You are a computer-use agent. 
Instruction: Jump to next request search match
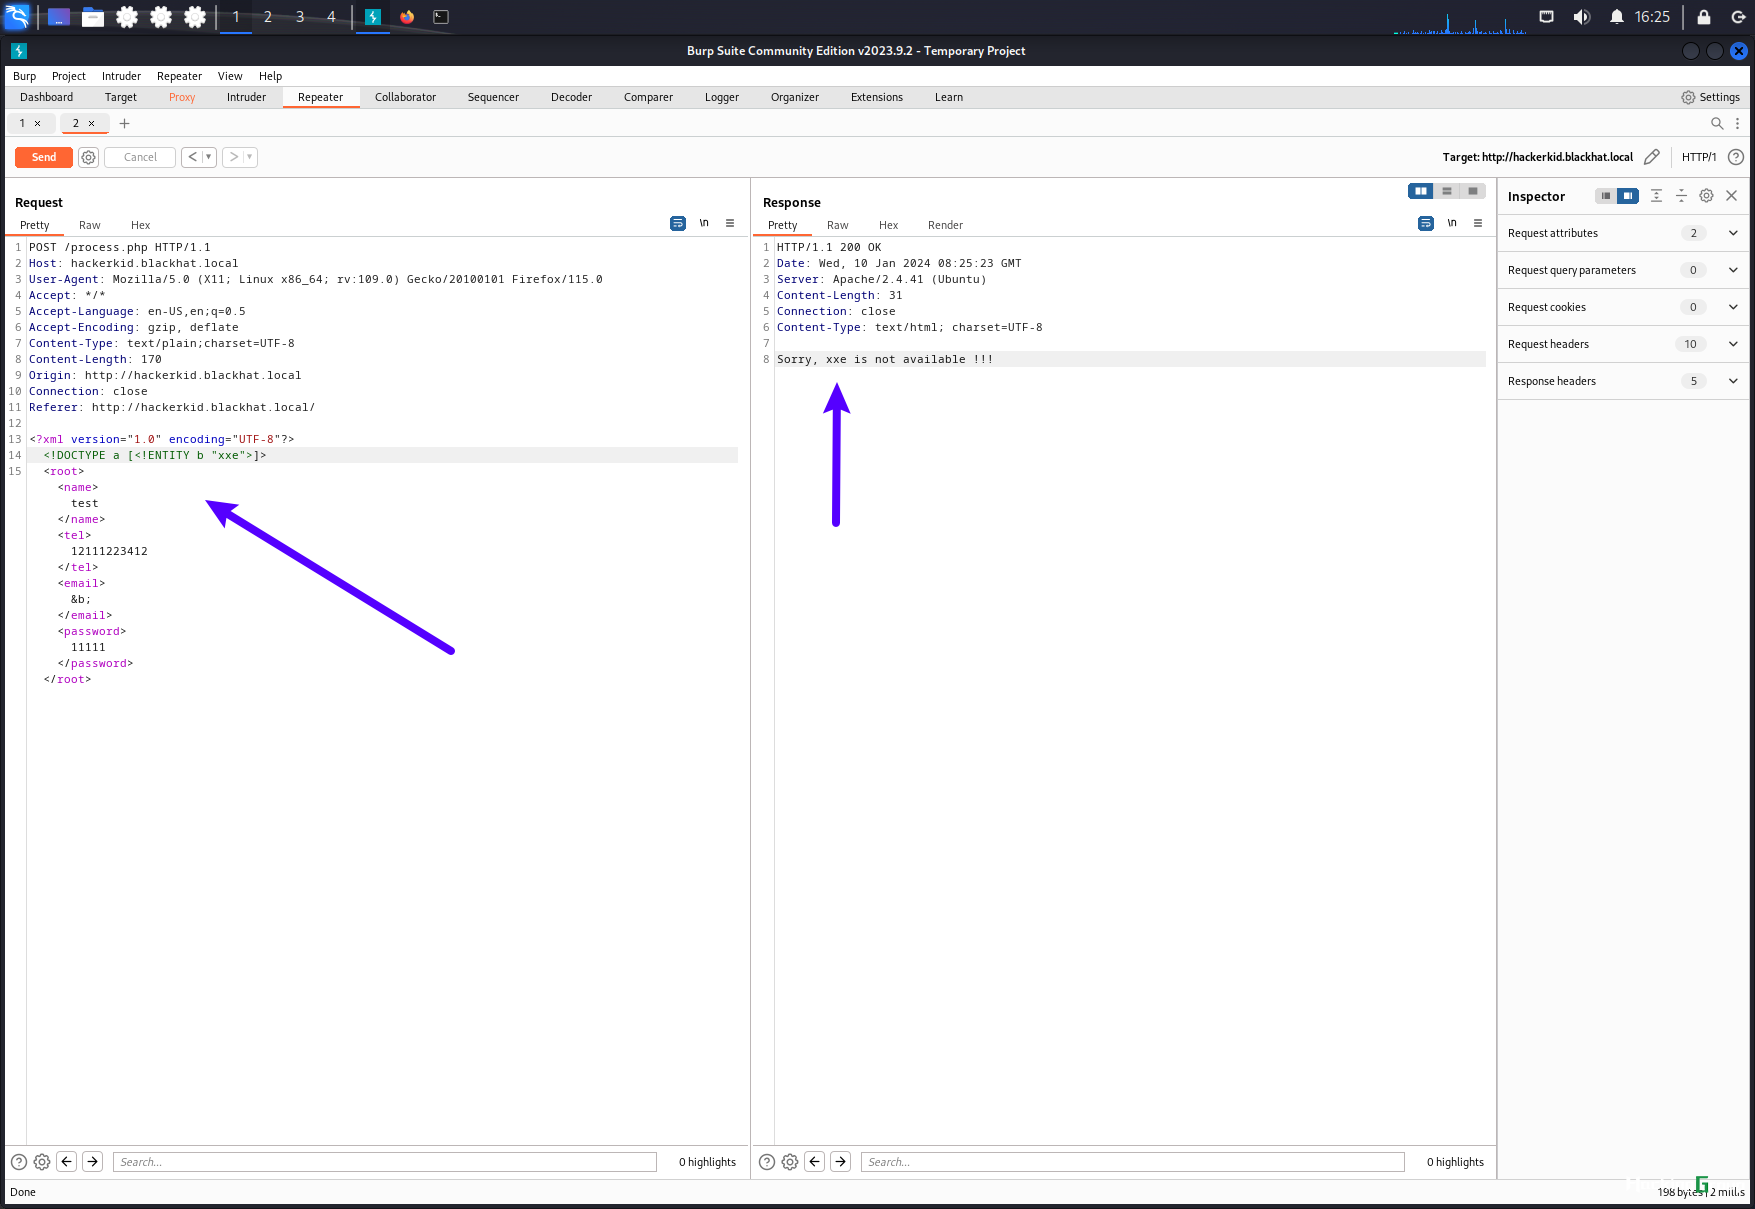pos(92,1161)
